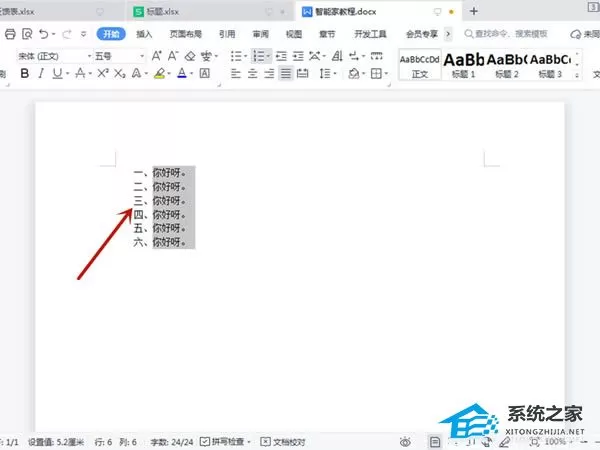
Task: Toggle italic formatting
Action: 41,73
